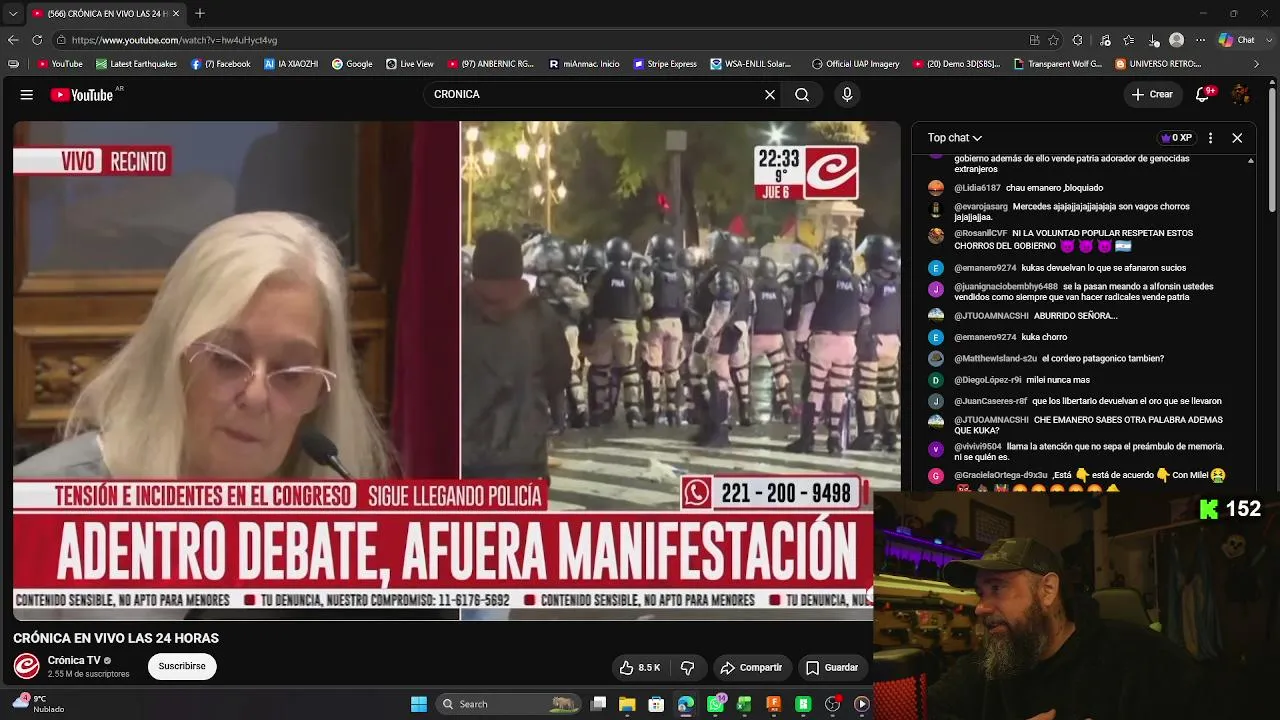Open the Latest Earthquakes bookmark
The height and width of the screenshot is (720, 1280).
point(136,64)
